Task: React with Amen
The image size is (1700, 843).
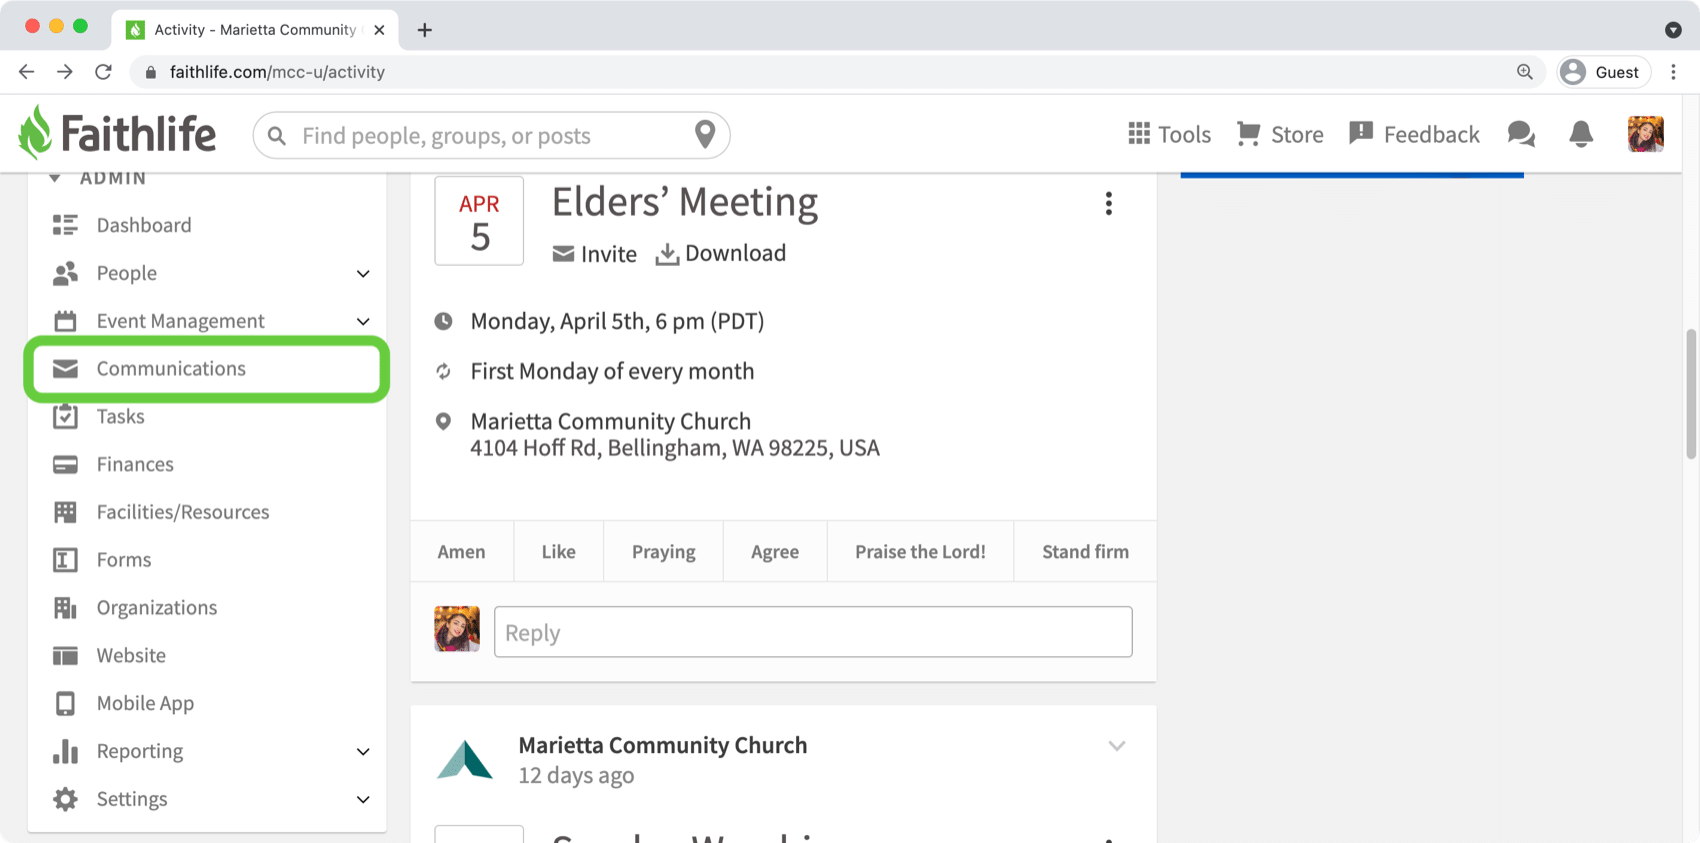Action: coord(461,552)
